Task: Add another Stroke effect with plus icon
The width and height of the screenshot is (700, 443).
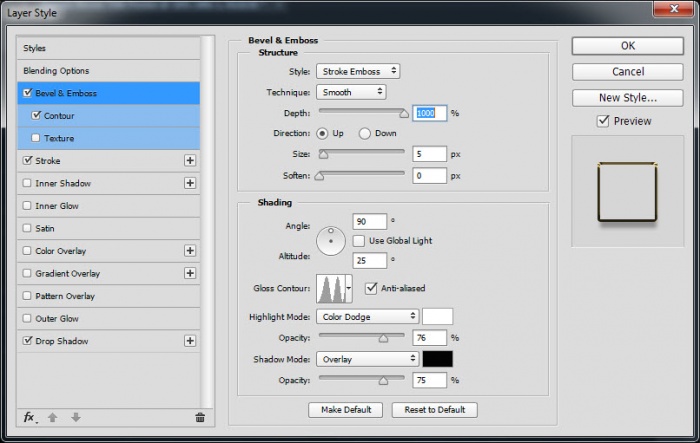Action: click(189, 160)
